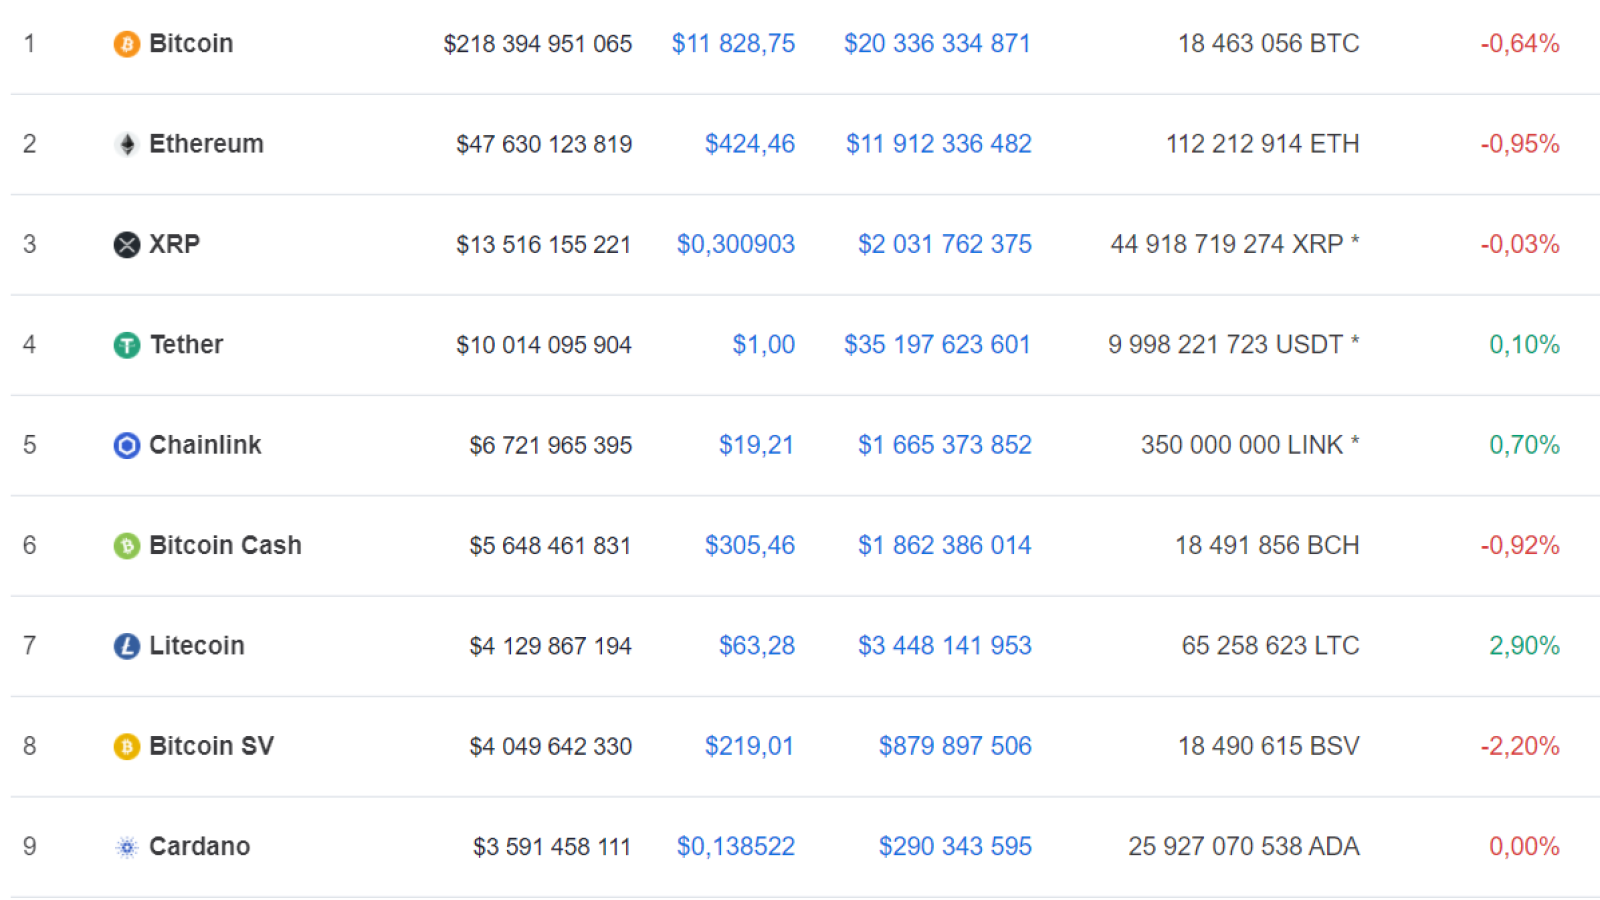The image size is (1600, 900).
Task: Click Bitcoin Cash price $305,46
Action: pos(750,545)
